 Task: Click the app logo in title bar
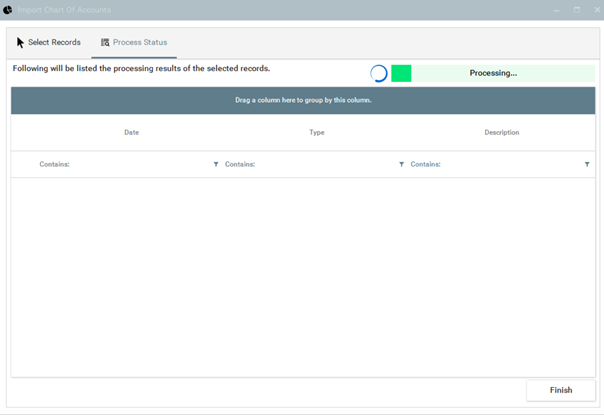pyautogui.click(x=8, y=10)
